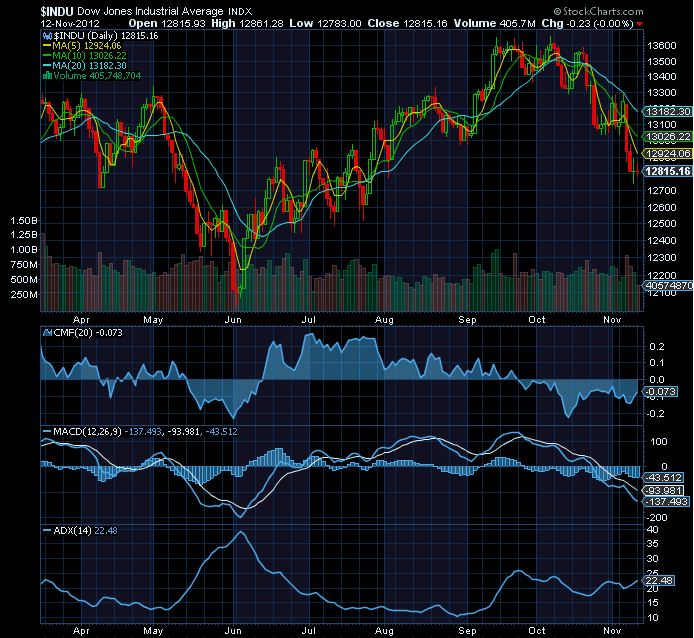Click the 'Apr' label below the ADX panel
The height and width of the screenshot is (638, 694).
click(x=81, y=630)
